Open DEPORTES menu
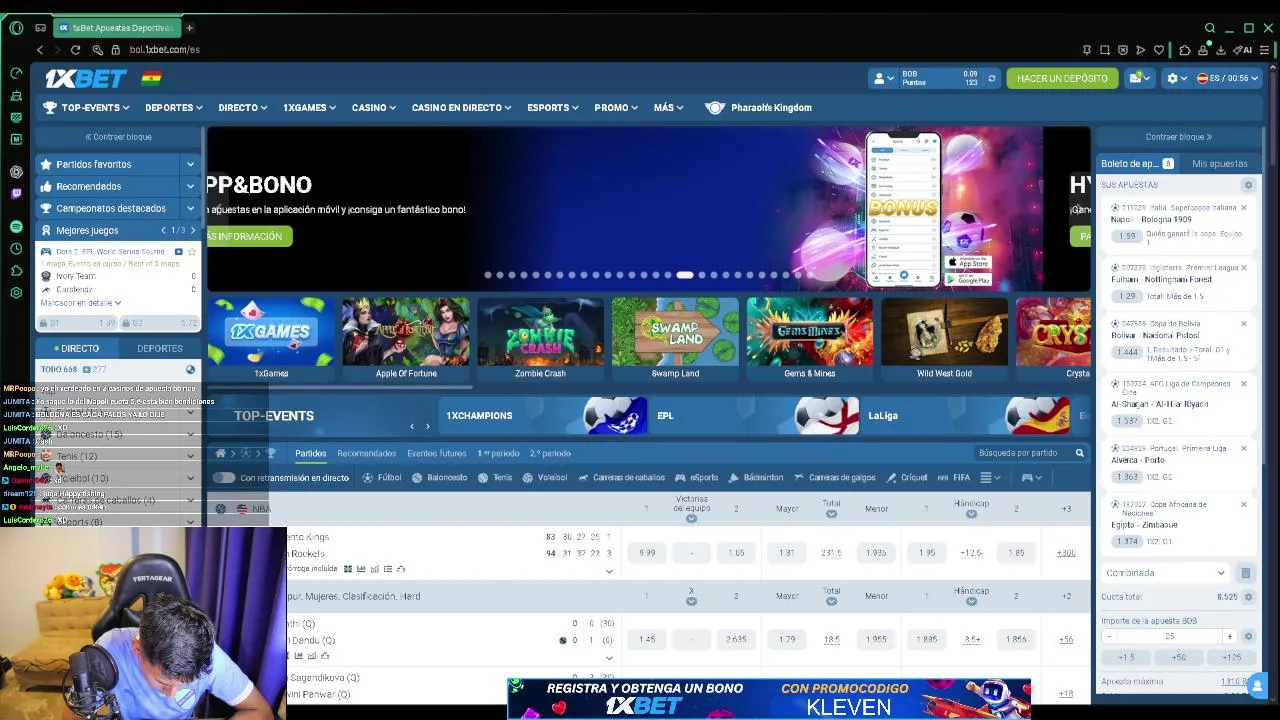 tap(174, 107)
